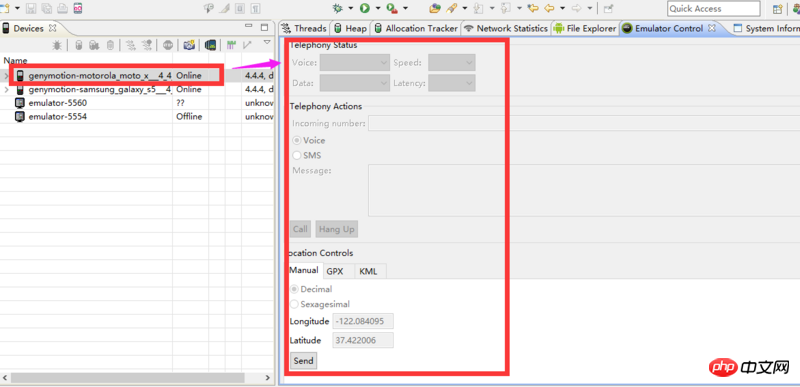Image resolution: width=800 pixels, height=387 pixels.
Task: Switch to the System Information tab
Action: click(766, 29)
